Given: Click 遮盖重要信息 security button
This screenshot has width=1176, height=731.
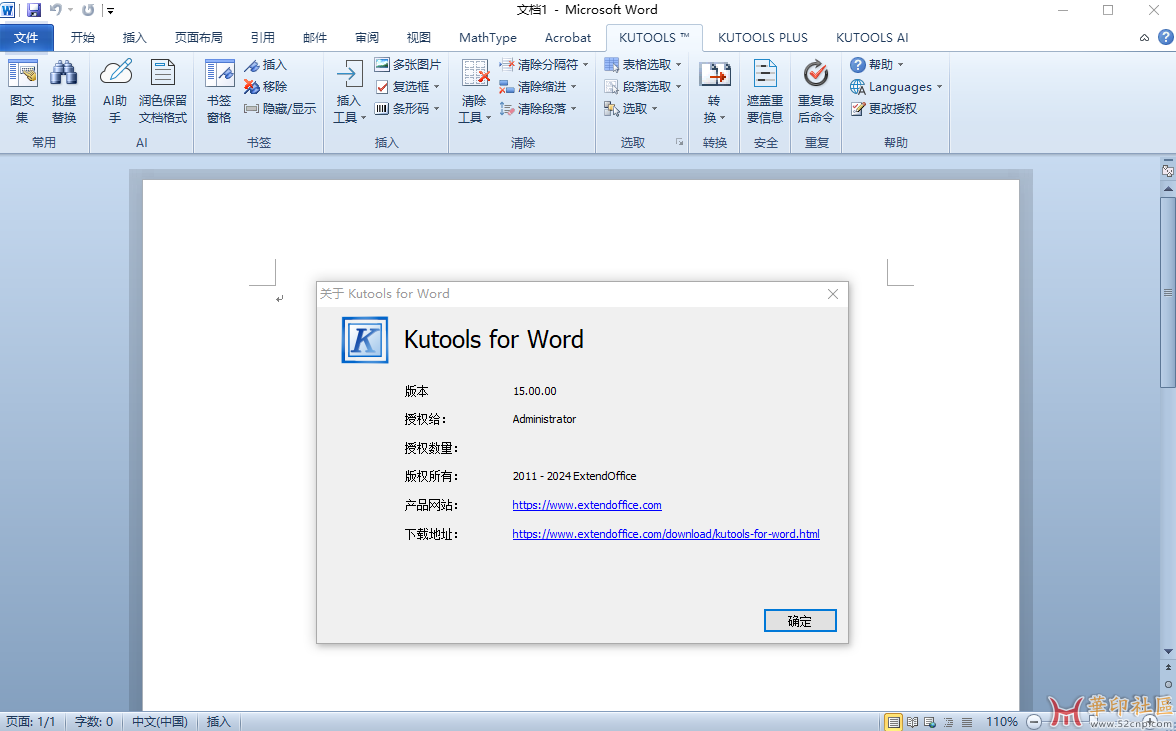Looking at the screenshot, I should pyautogui.click(x=765, y=91).
